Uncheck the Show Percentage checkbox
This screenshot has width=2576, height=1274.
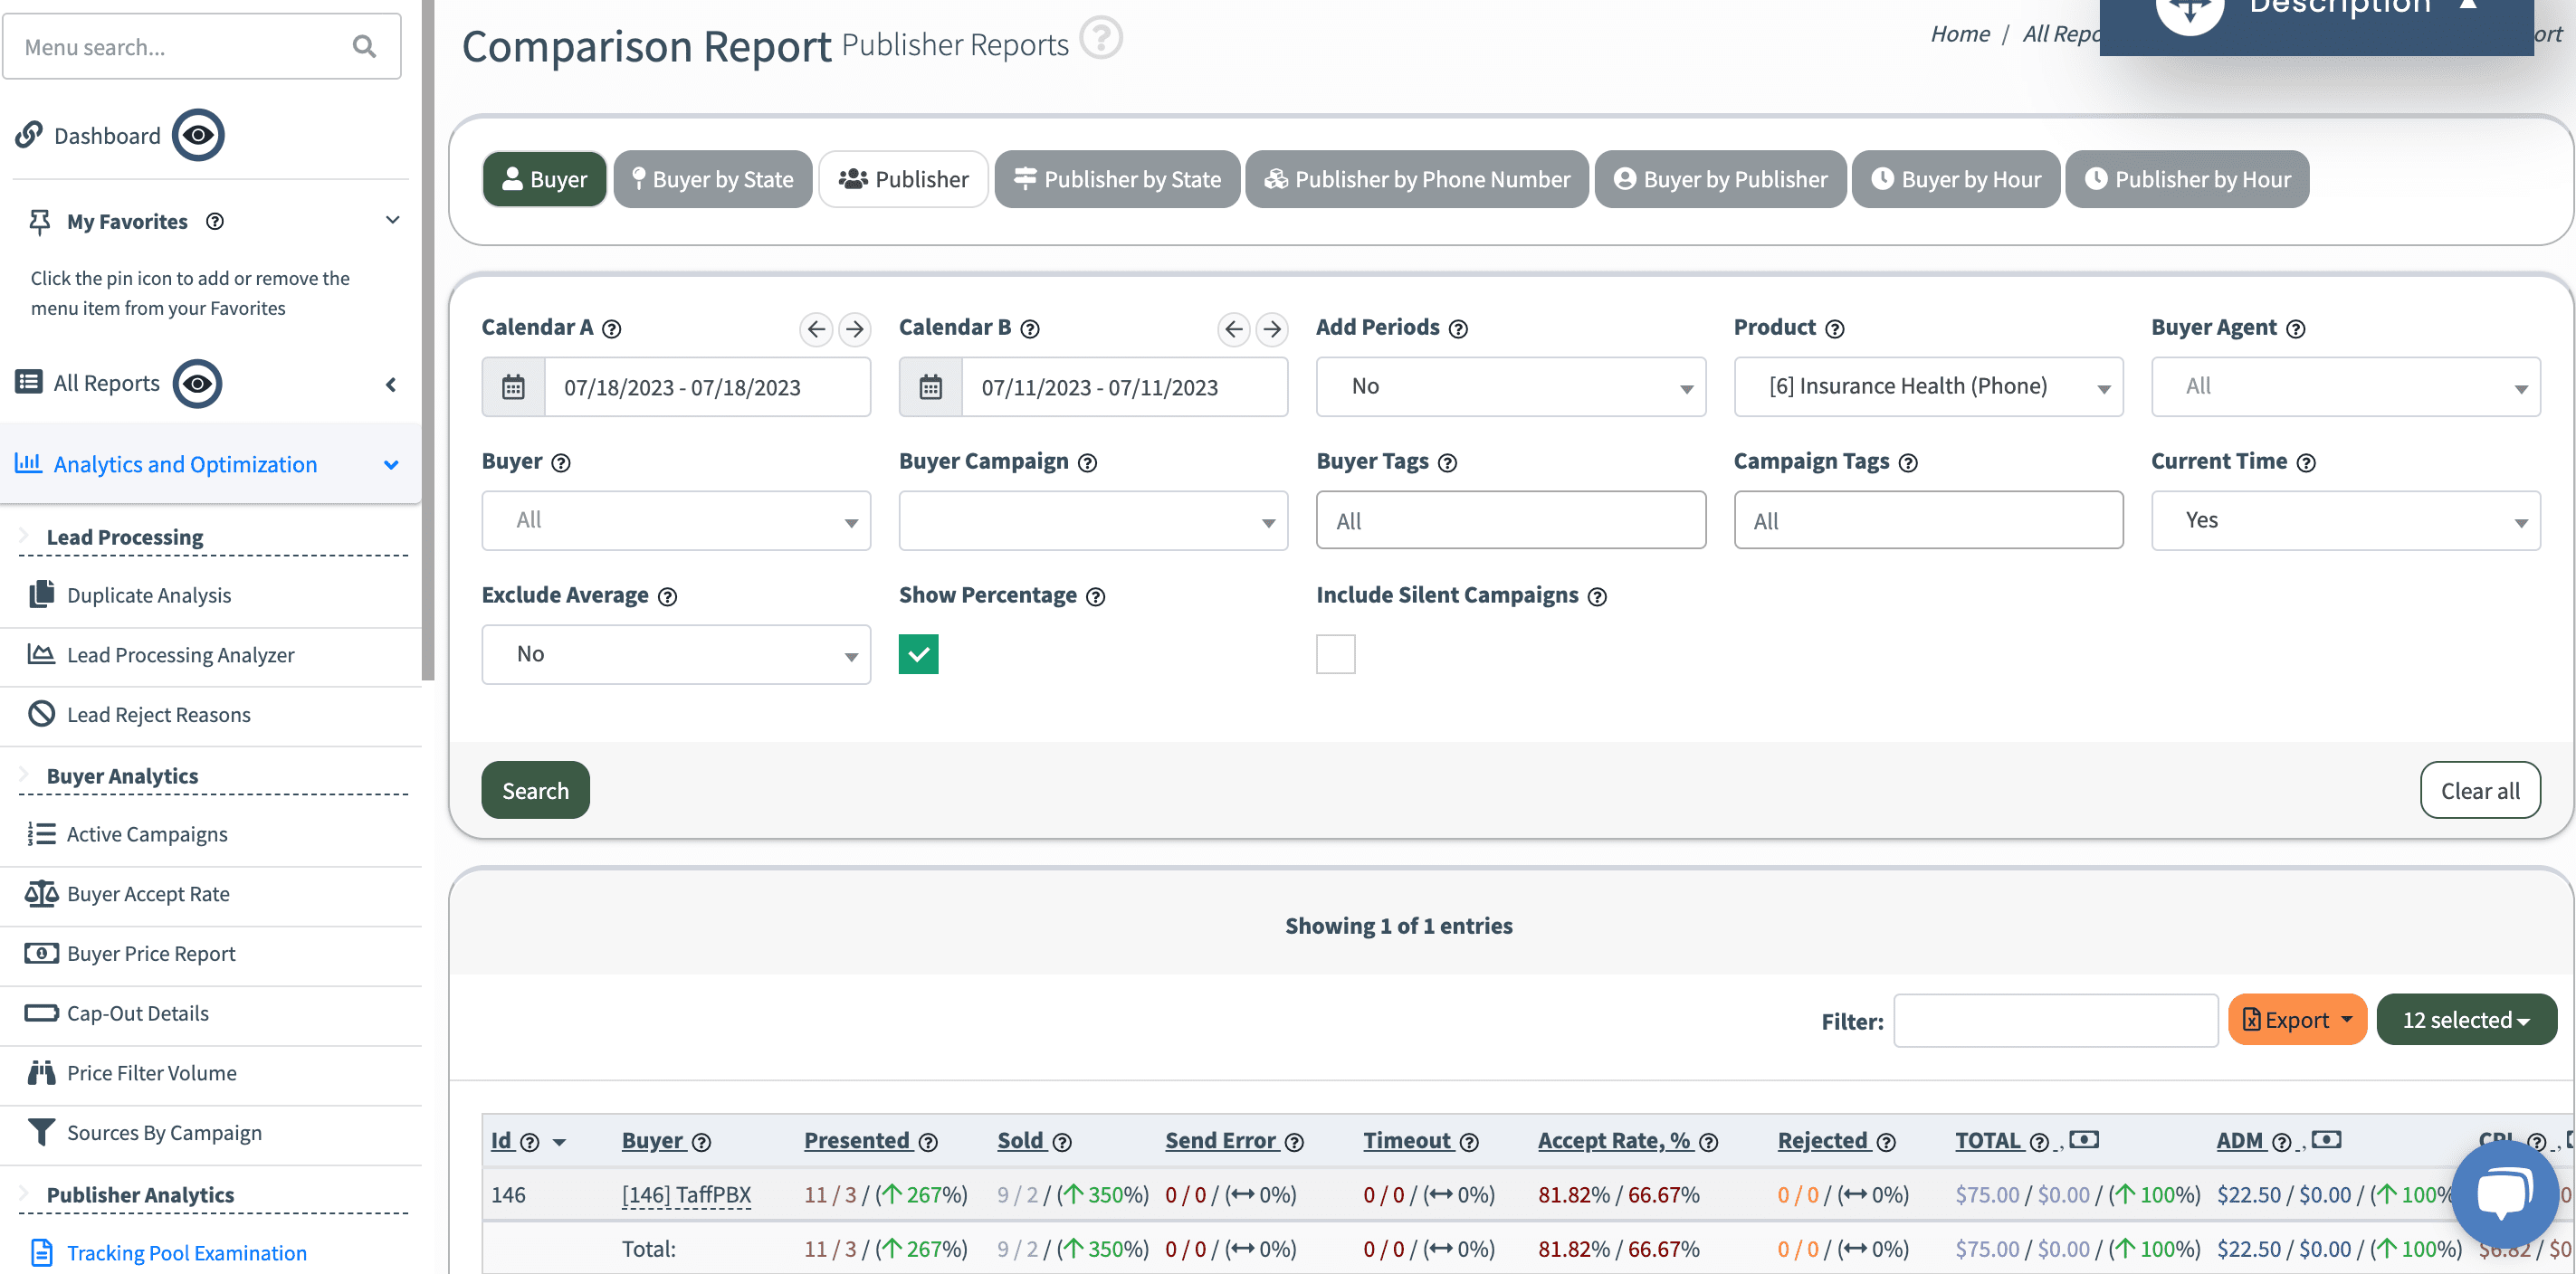(918, 653)
